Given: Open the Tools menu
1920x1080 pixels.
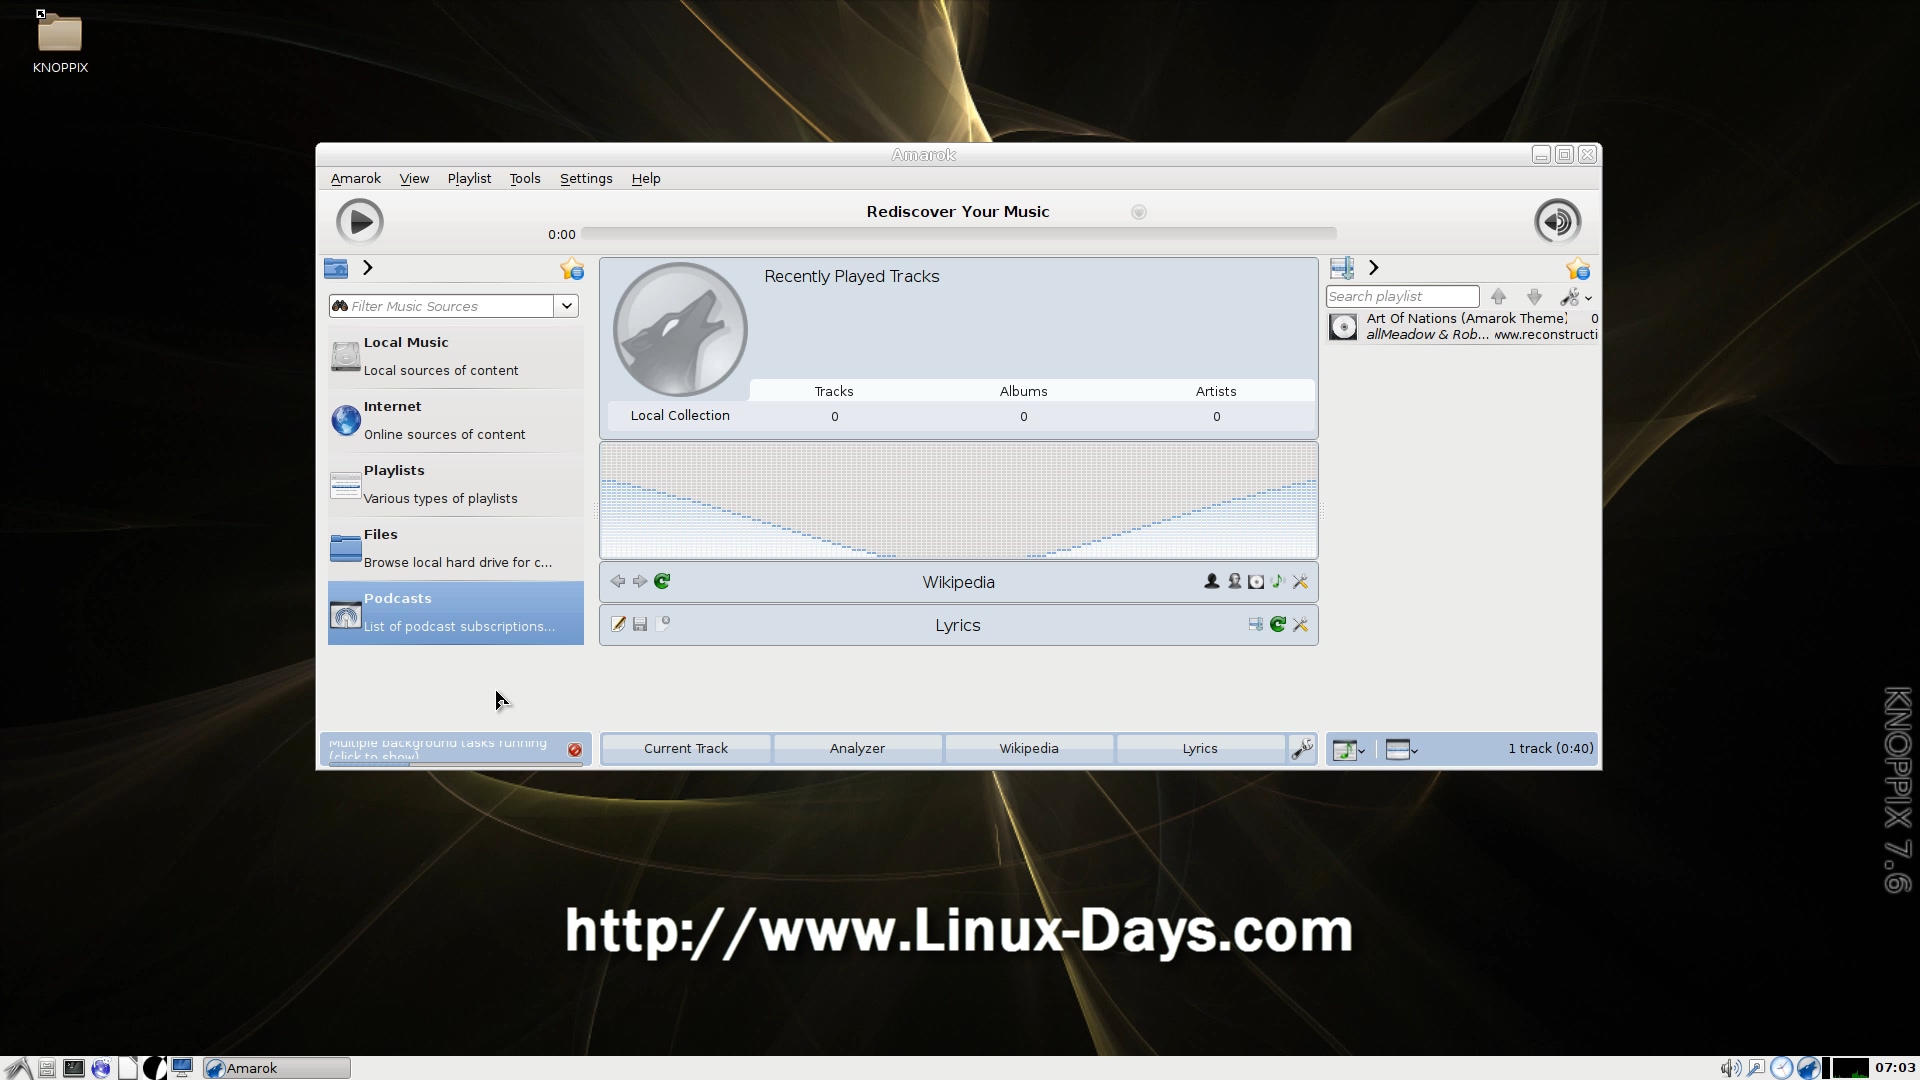Looking at the screenshot, I should [x=525, y=178].
